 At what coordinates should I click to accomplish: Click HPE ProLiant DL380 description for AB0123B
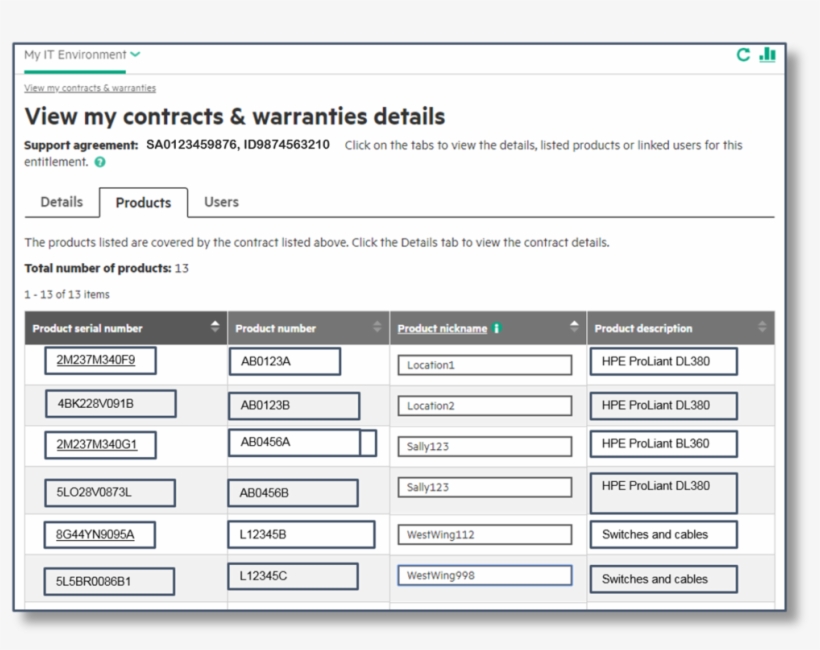pyautogui.click(x=664, y=406)
